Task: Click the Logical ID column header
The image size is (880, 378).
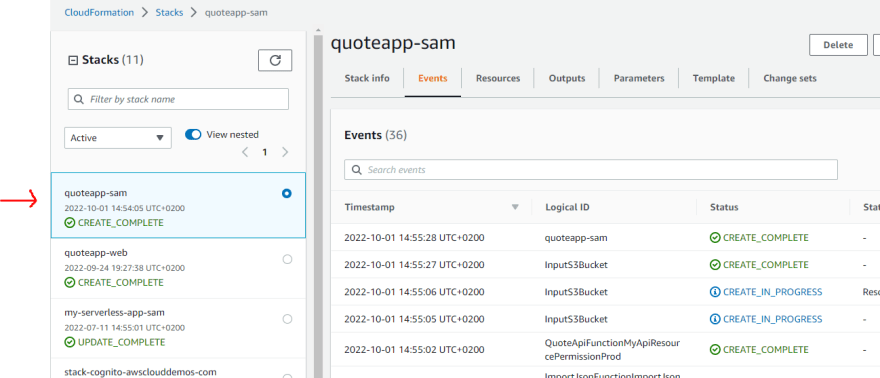Action: pos(567,208)
